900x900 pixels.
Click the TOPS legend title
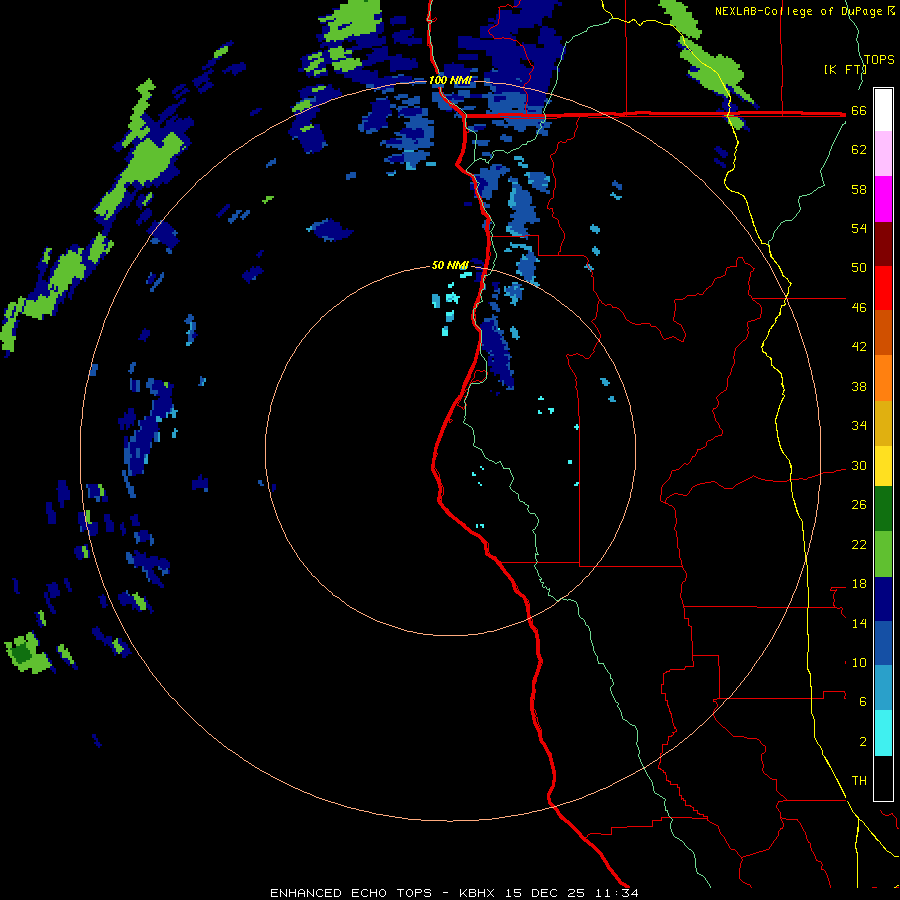[879, 59]
